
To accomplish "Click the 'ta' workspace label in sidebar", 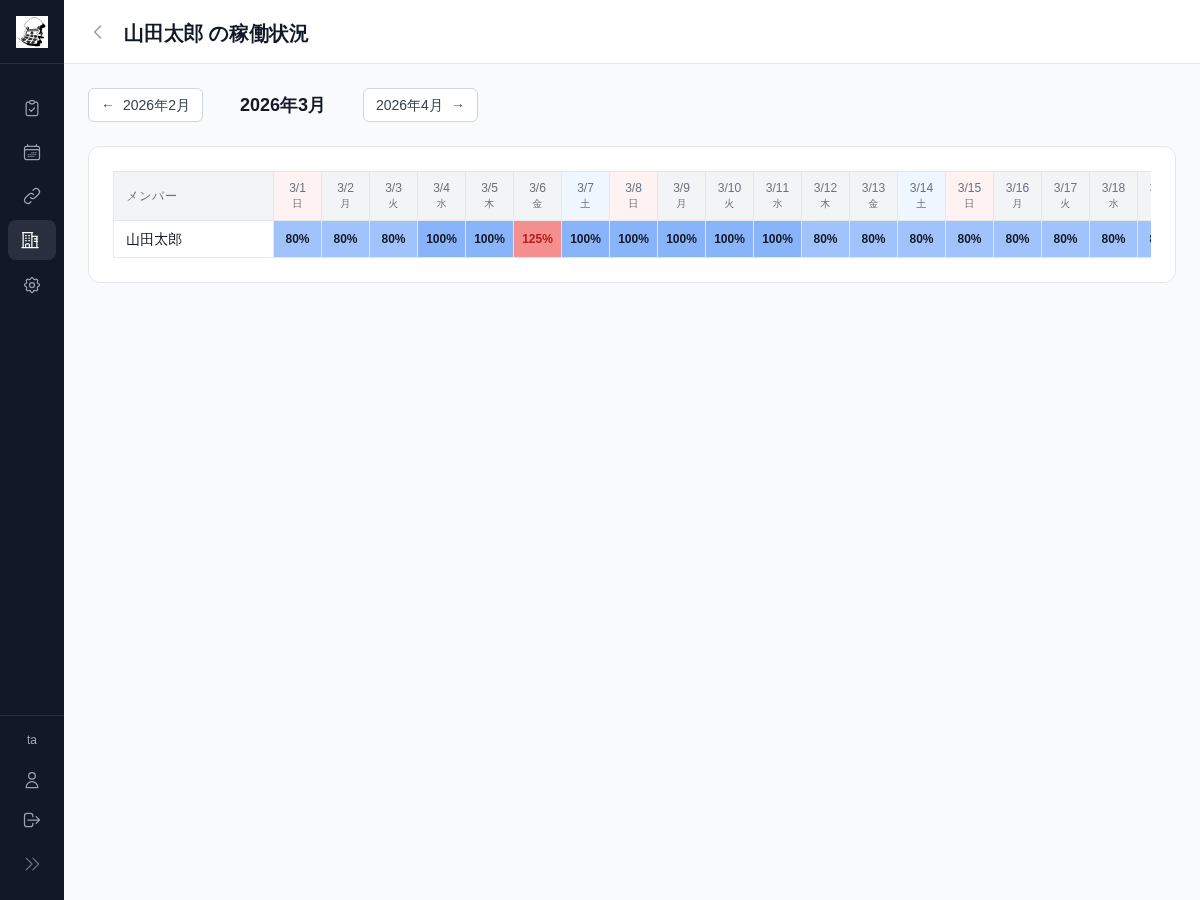I will point(32,740).
